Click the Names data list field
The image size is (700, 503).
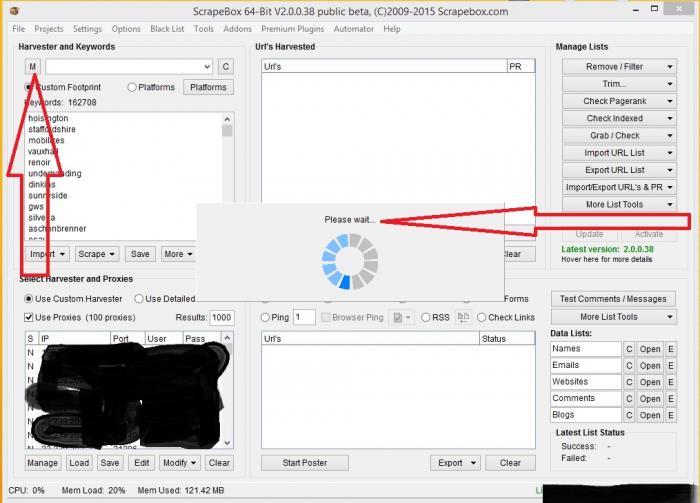click(586, 349)
